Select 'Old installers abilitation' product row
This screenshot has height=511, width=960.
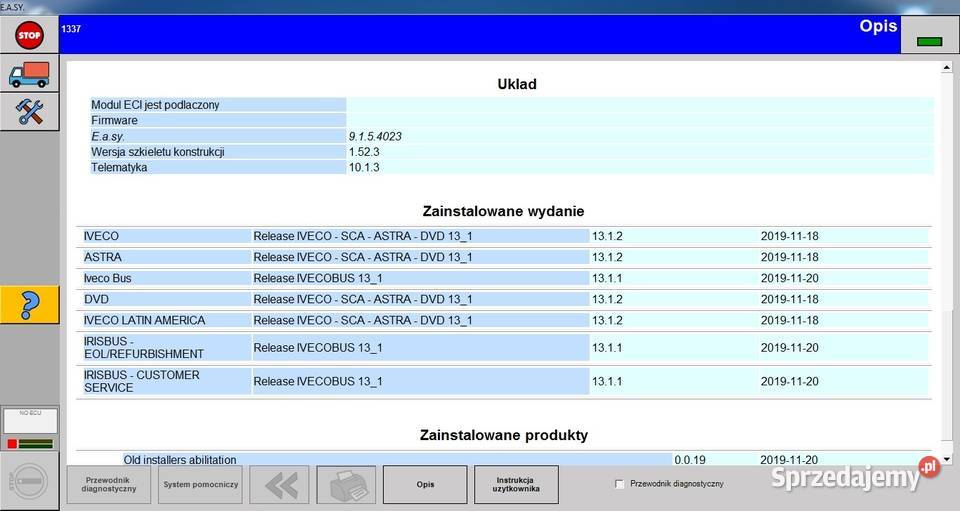tap(504, 460)
